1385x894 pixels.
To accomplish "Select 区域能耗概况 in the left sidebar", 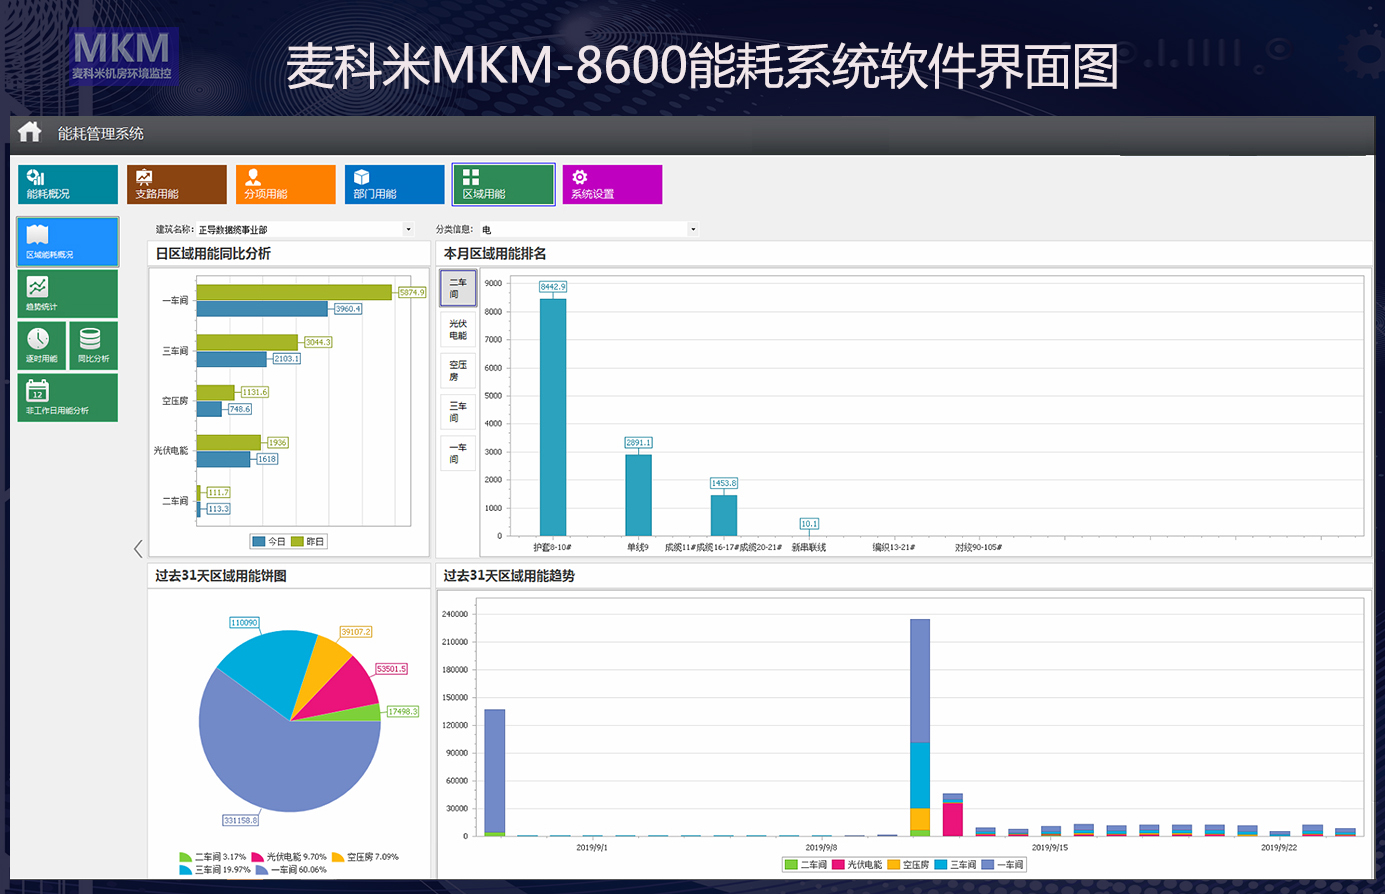I will click(68, 242).
